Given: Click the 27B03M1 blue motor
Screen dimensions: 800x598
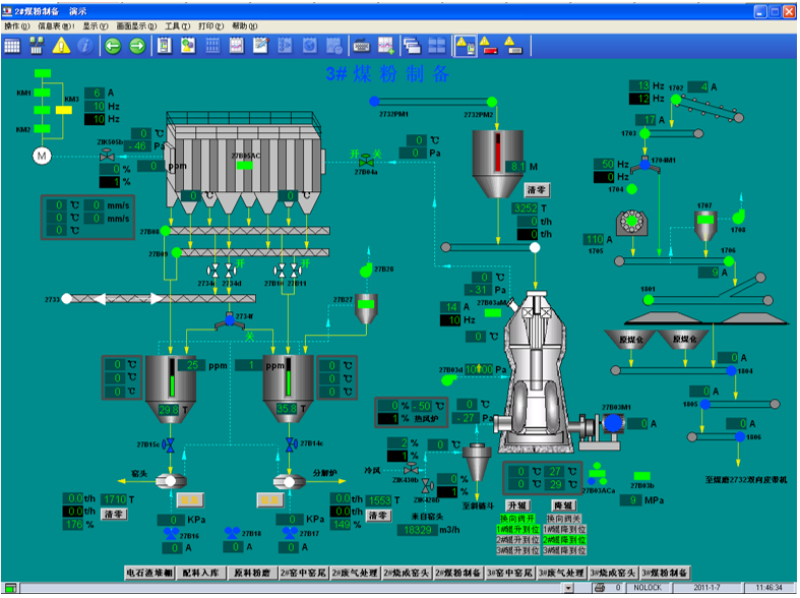Looking at the screenshot, I should coord(613,423).
